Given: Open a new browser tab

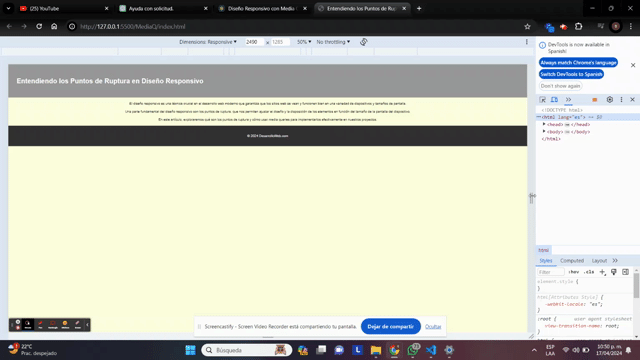Looking at the screenshot, I should point(419,9).
